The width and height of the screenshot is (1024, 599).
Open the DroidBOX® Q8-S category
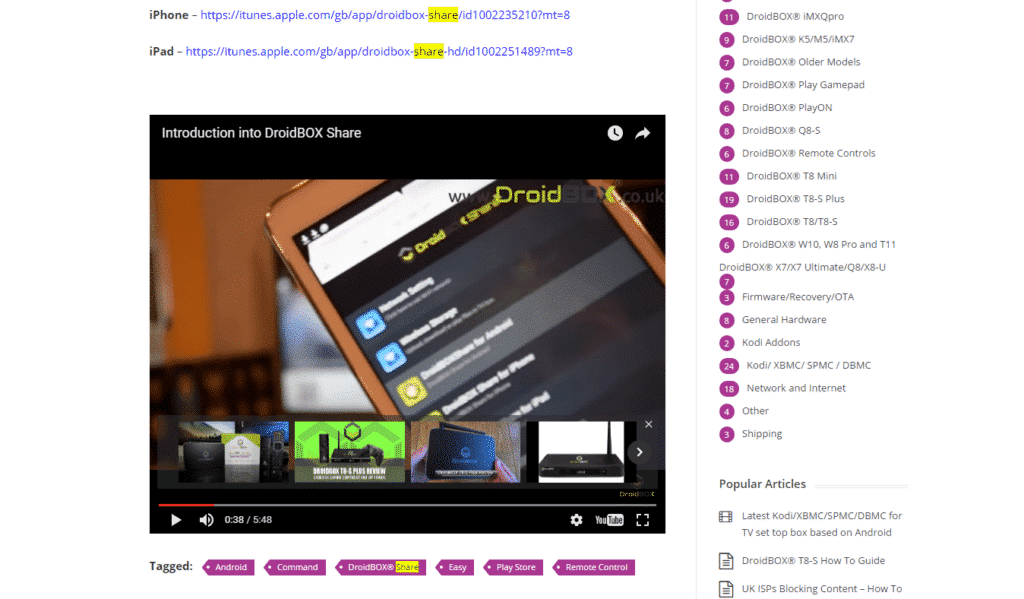781,131
